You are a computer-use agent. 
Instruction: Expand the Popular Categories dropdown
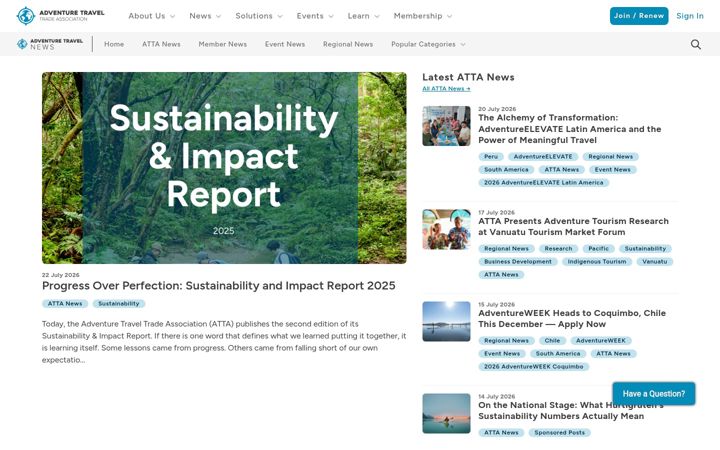click(428, 44)
